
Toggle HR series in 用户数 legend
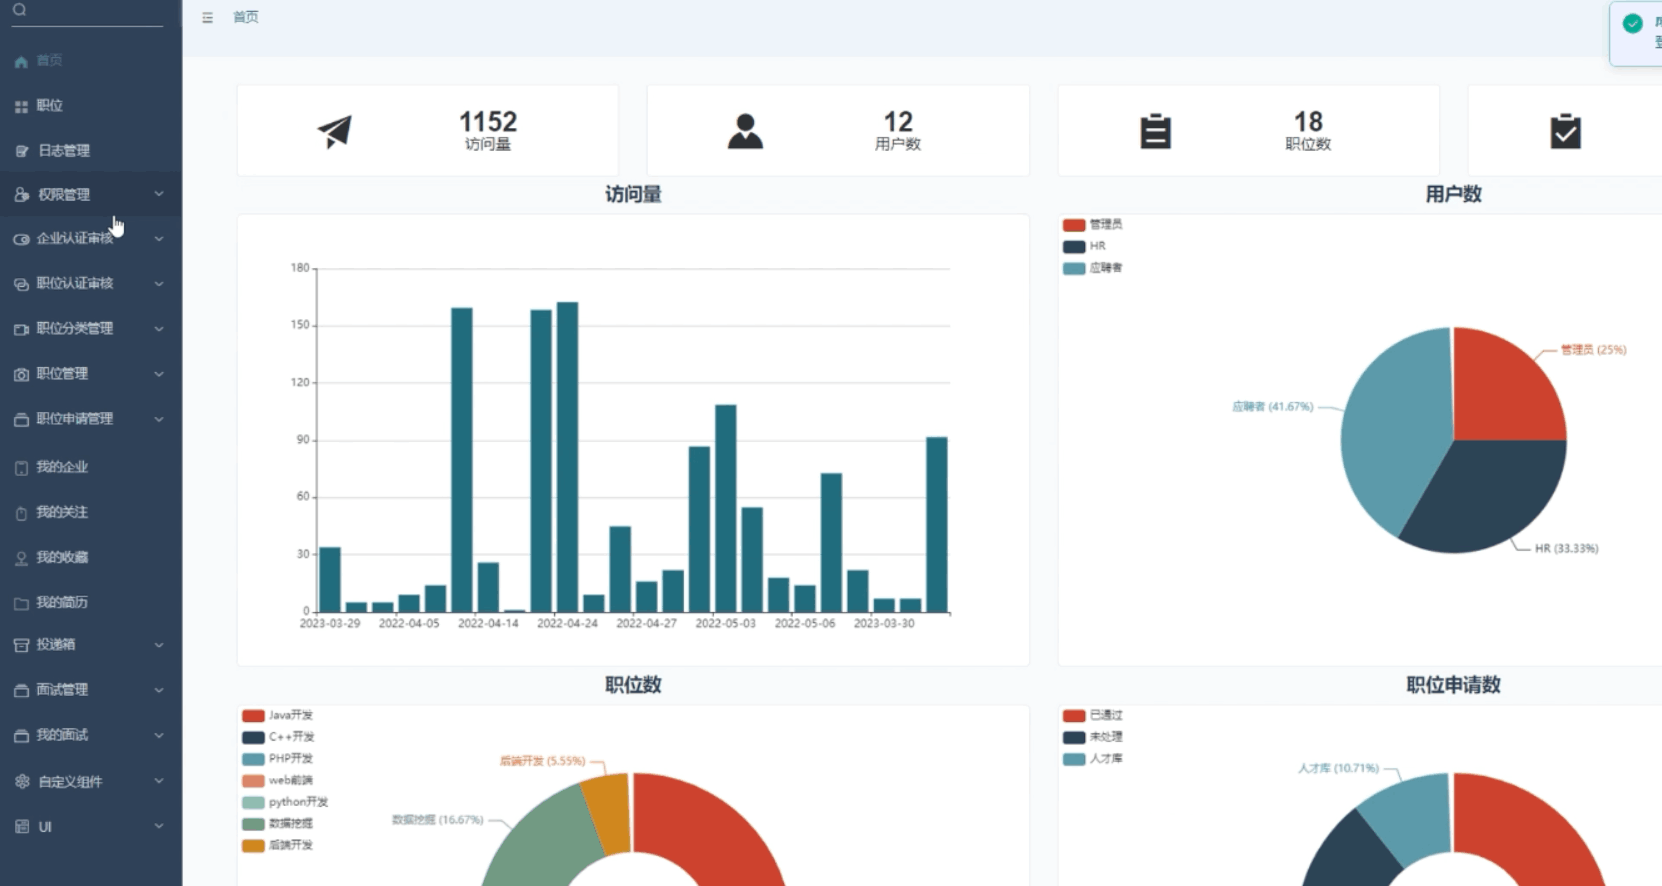point(1084,246)
